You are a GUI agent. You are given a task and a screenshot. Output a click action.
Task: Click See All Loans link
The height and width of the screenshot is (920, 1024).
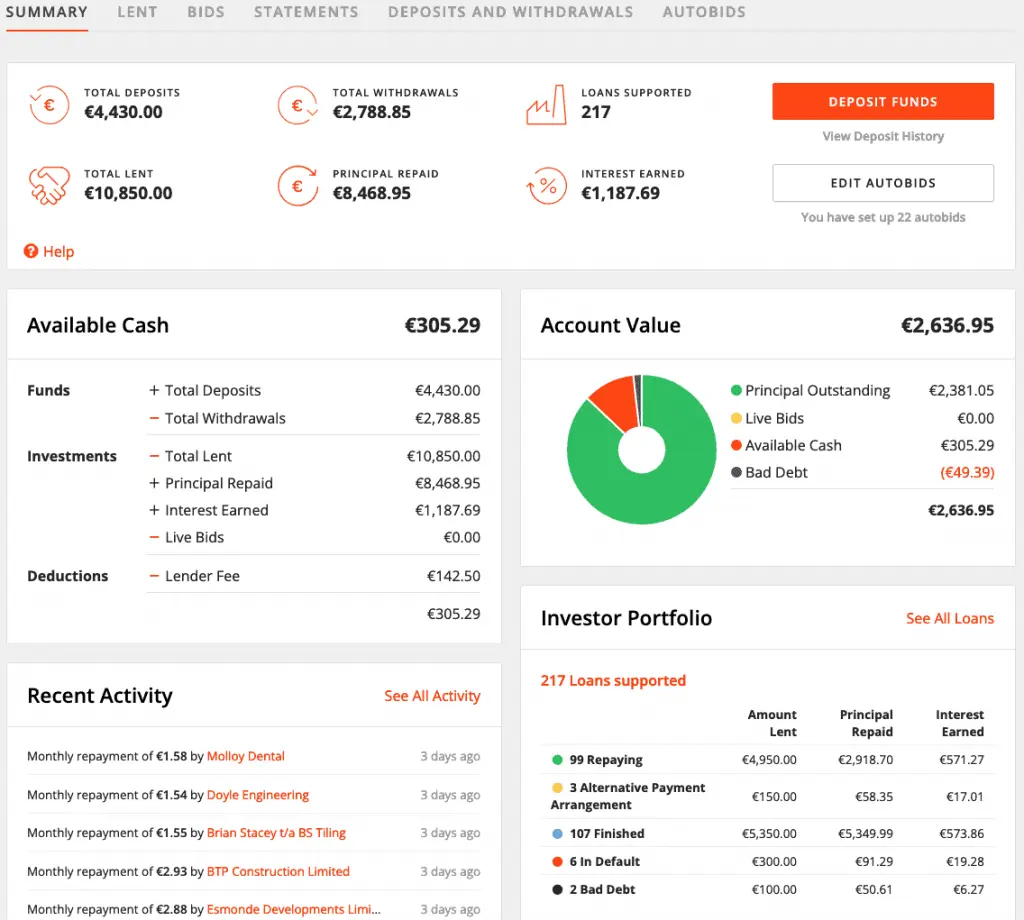[x=950, y=618]
